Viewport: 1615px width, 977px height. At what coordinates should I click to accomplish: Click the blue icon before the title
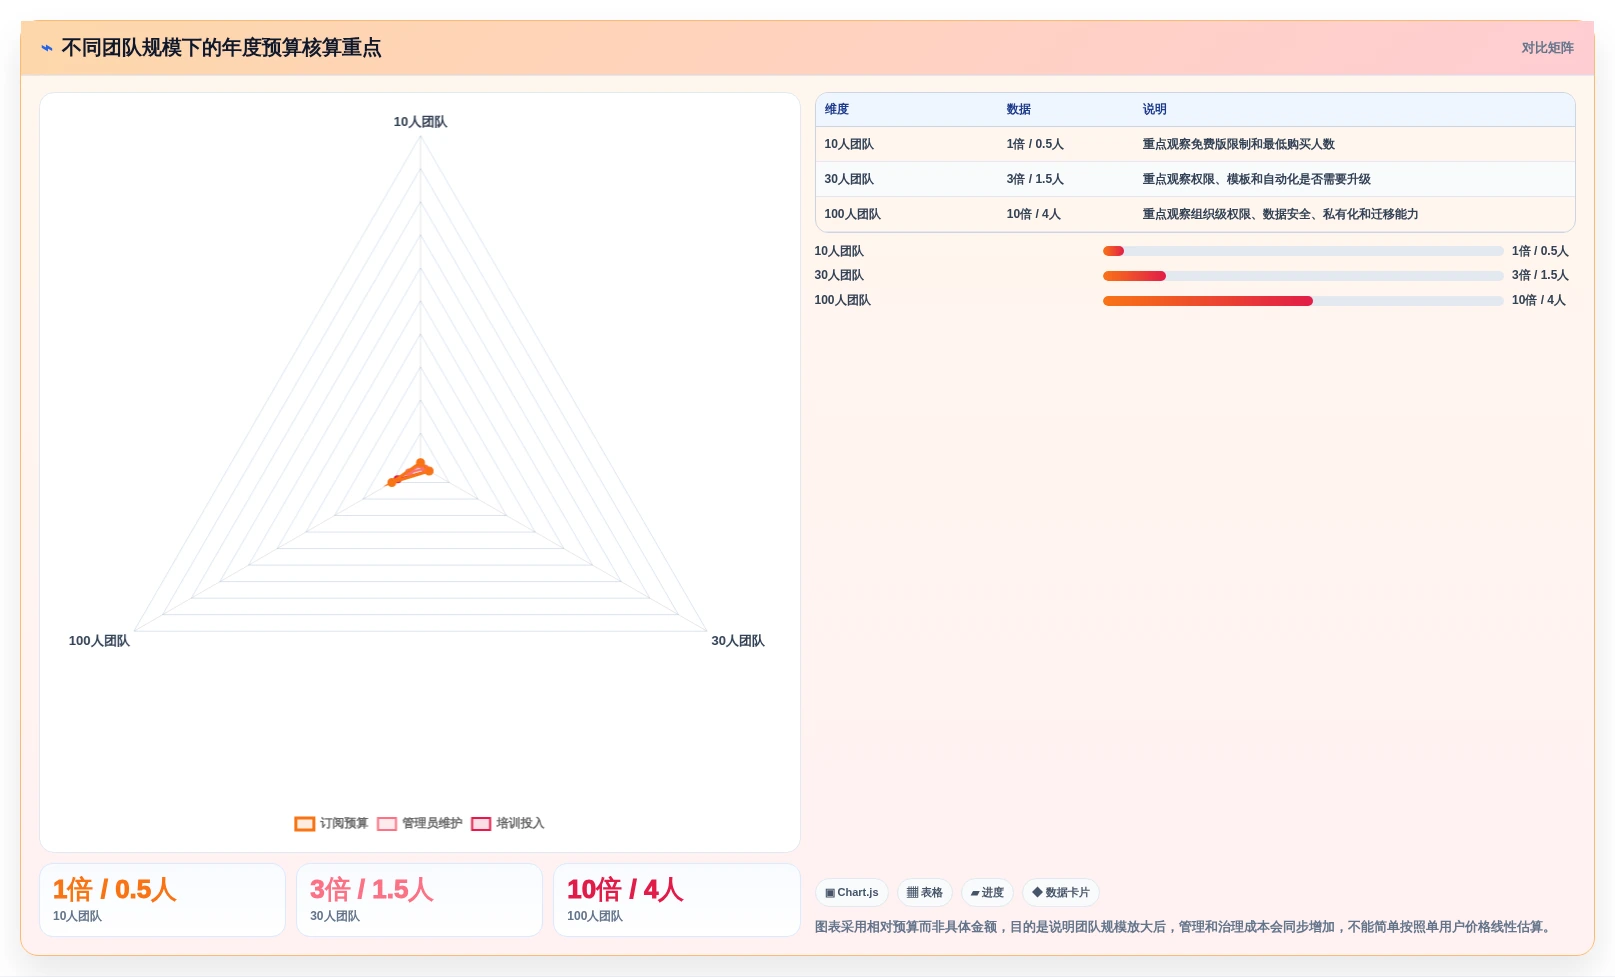47,48
